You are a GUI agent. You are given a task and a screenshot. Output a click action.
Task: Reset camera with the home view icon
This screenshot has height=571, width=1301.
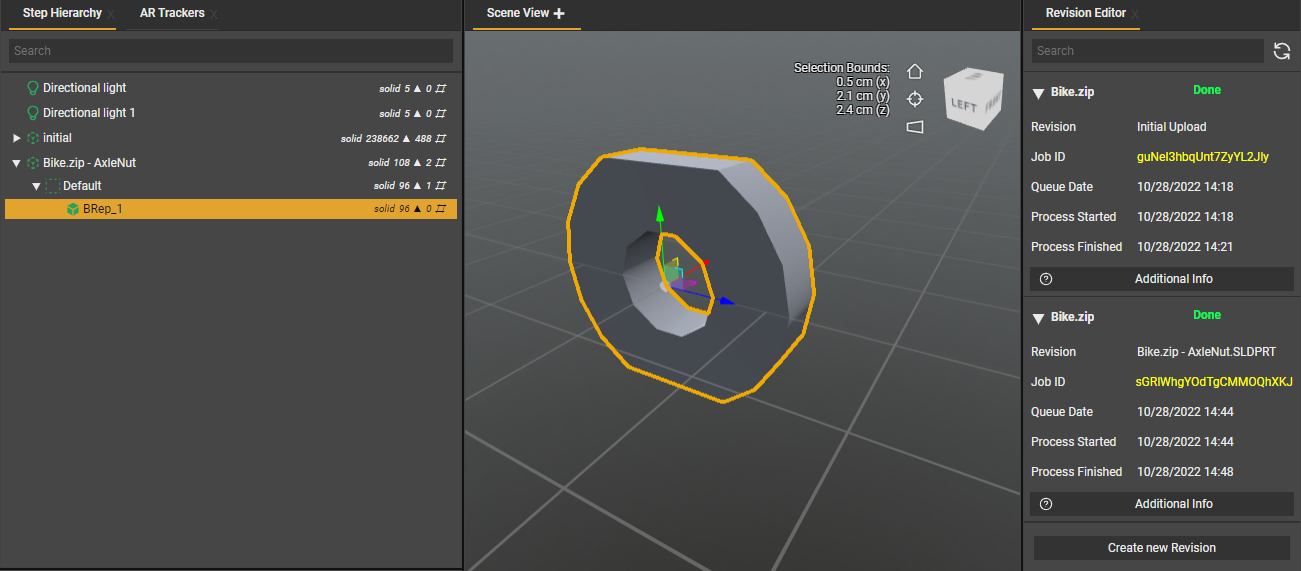[914, 71]
